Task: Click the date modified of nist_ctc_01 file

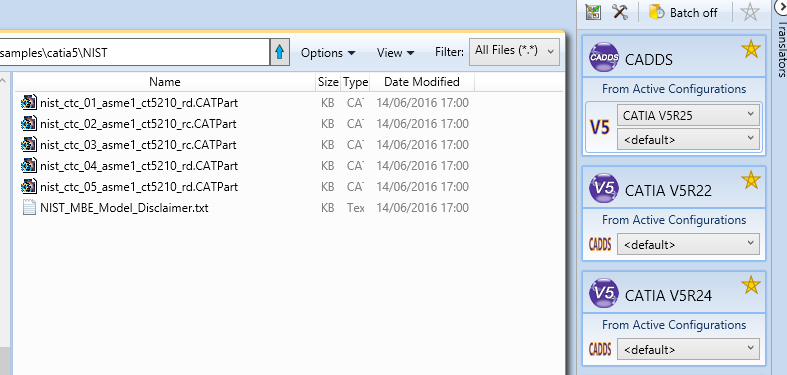Action: click(422, 103)
